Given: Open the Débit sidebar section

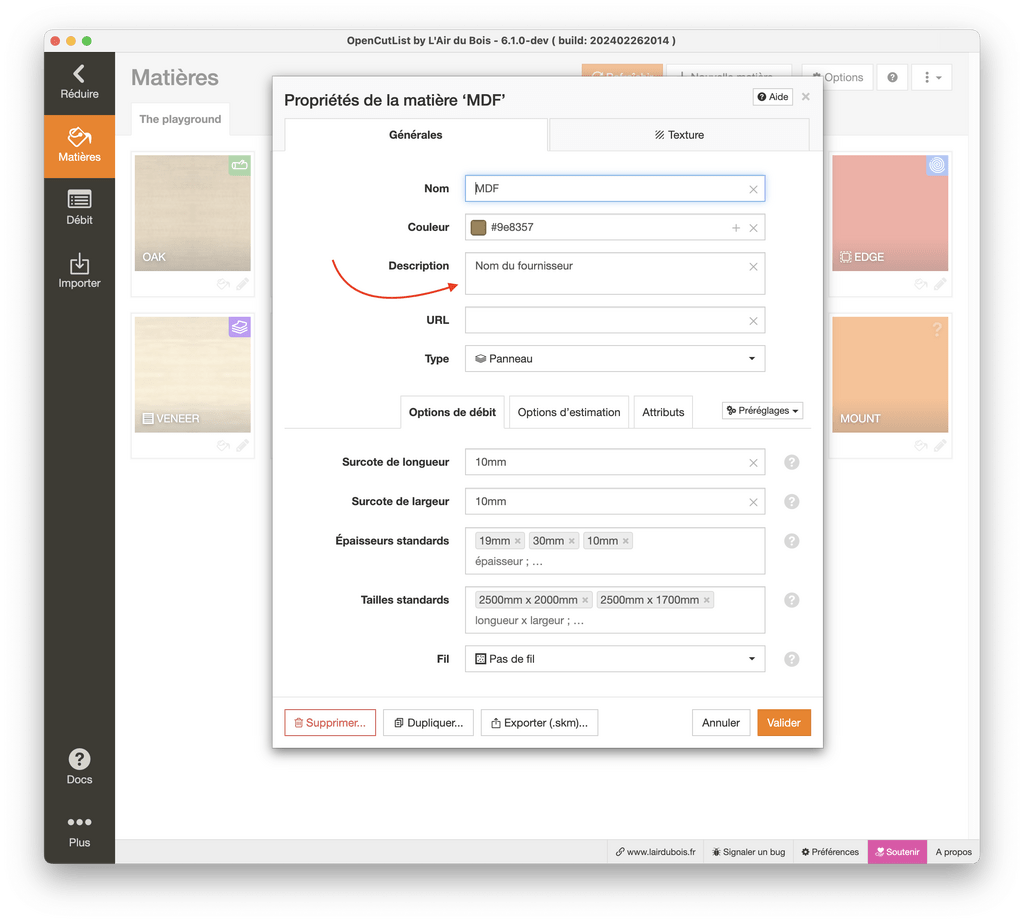Looking at the screenshot, I should pyautogui.click(x=79, y=209).
